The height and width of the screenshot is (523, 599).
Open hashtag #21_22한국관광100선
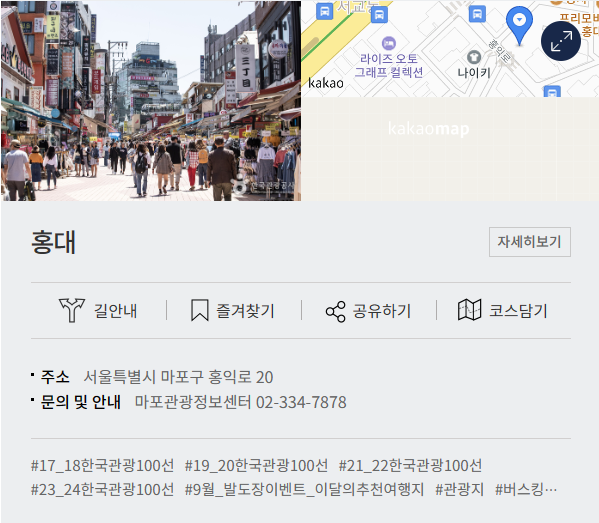[x=410, y=465]
